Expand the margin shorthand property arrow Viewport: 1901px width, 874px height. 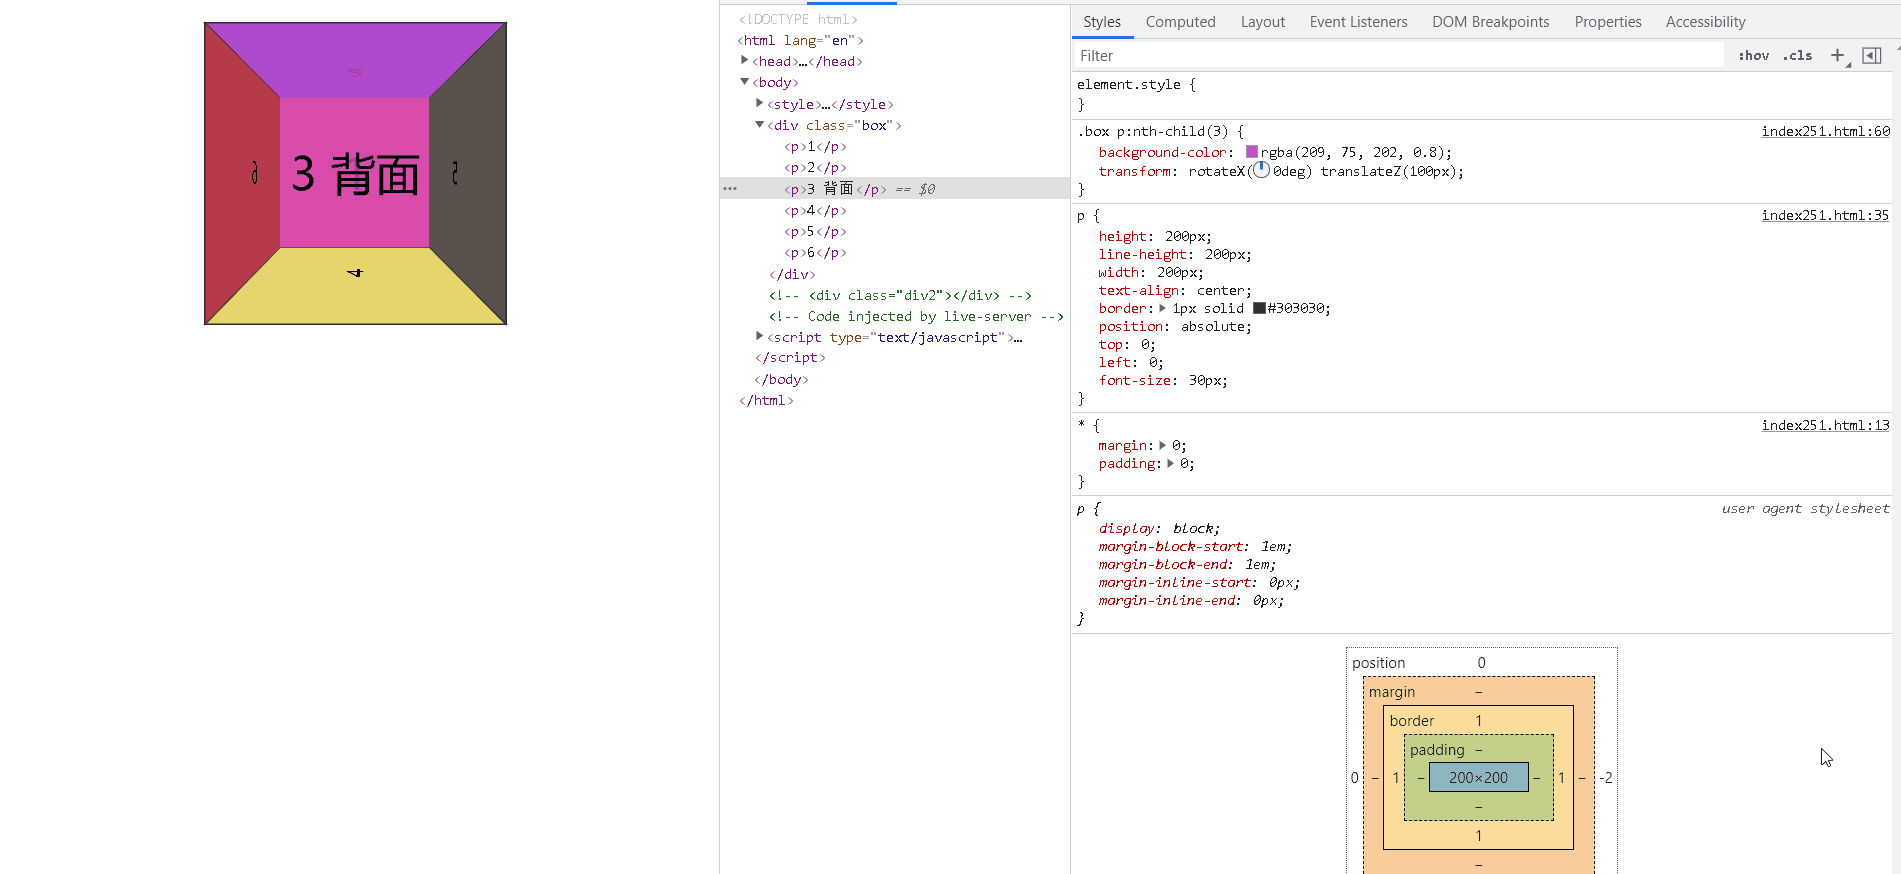(1162, 445)
